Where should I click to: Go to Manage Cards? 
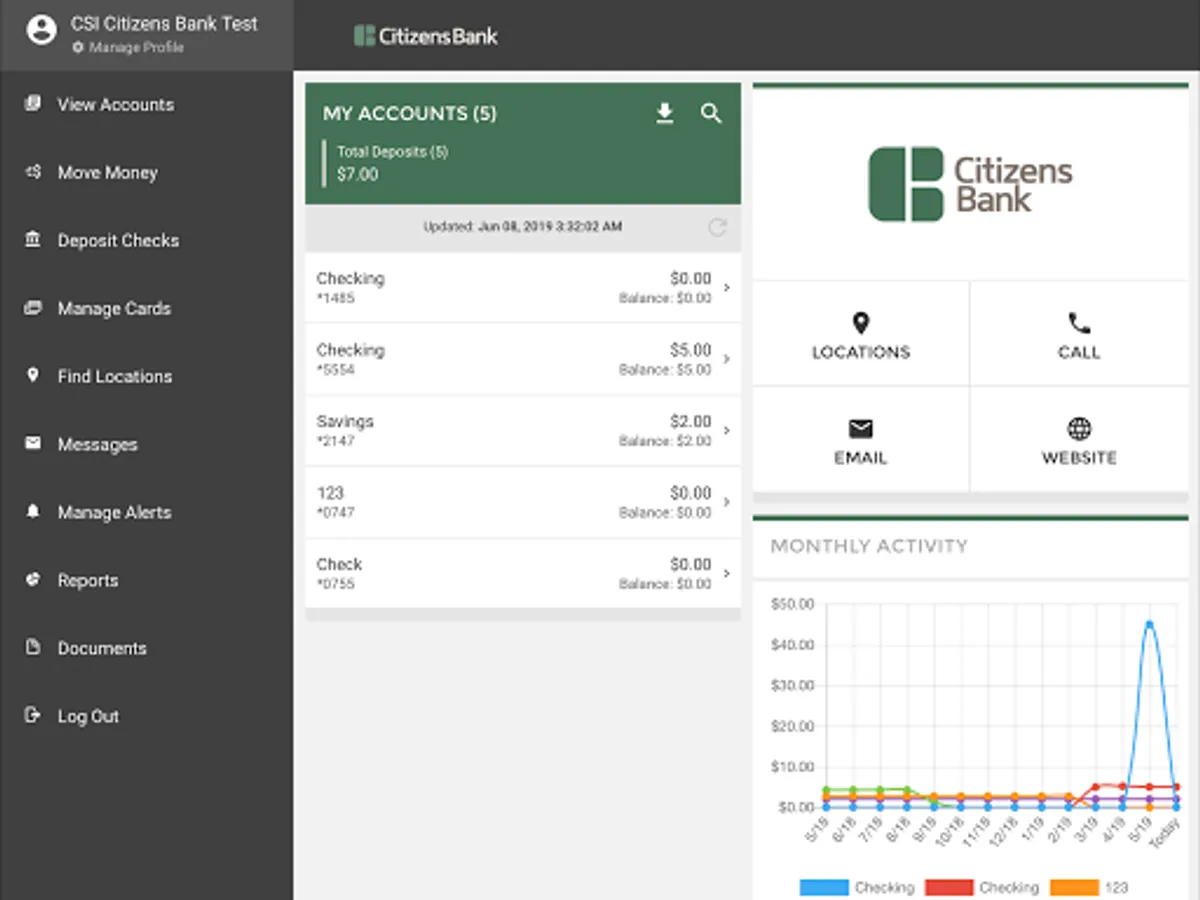(114, 308)
